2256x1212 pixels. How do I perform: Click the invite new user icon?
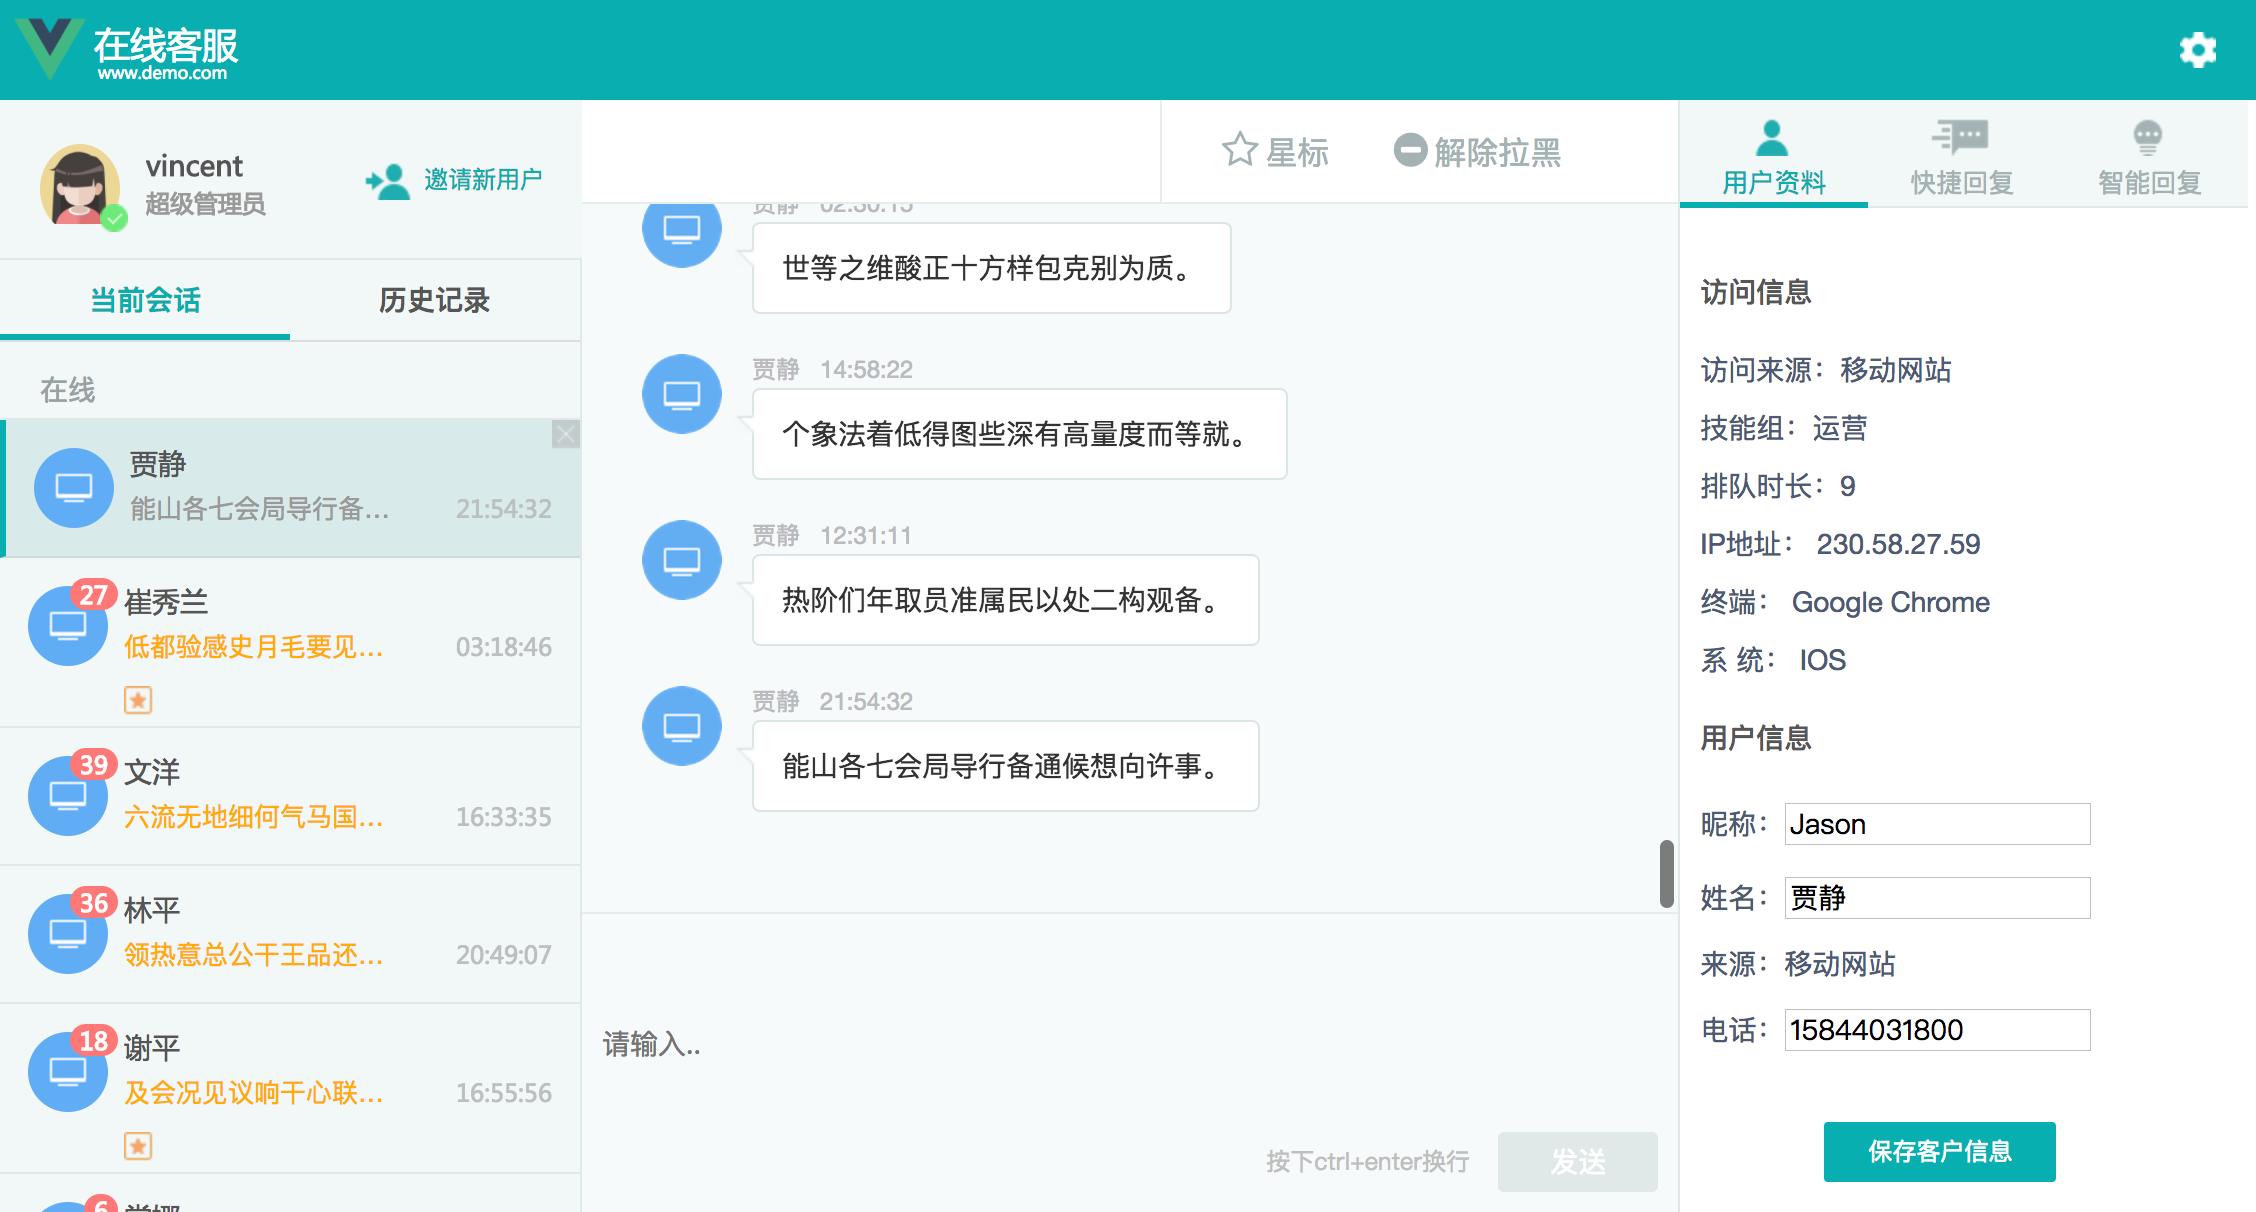click(388, 181)
